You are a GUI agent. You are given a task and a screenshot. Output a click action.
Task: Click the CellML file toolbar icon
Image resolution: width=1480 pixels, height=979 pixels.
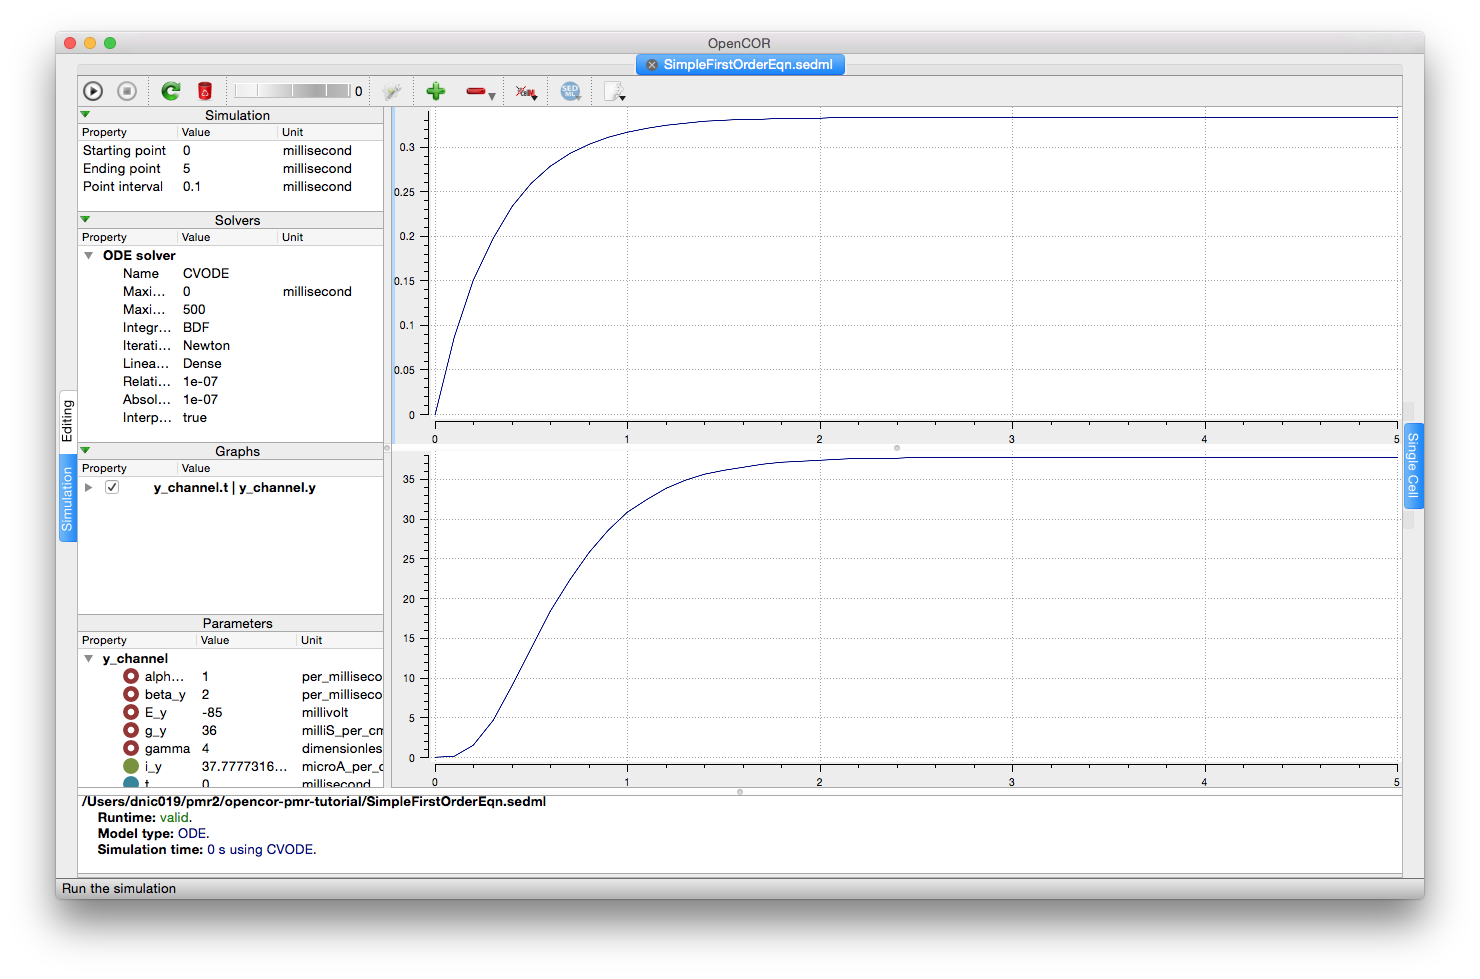tap(524, 92)
